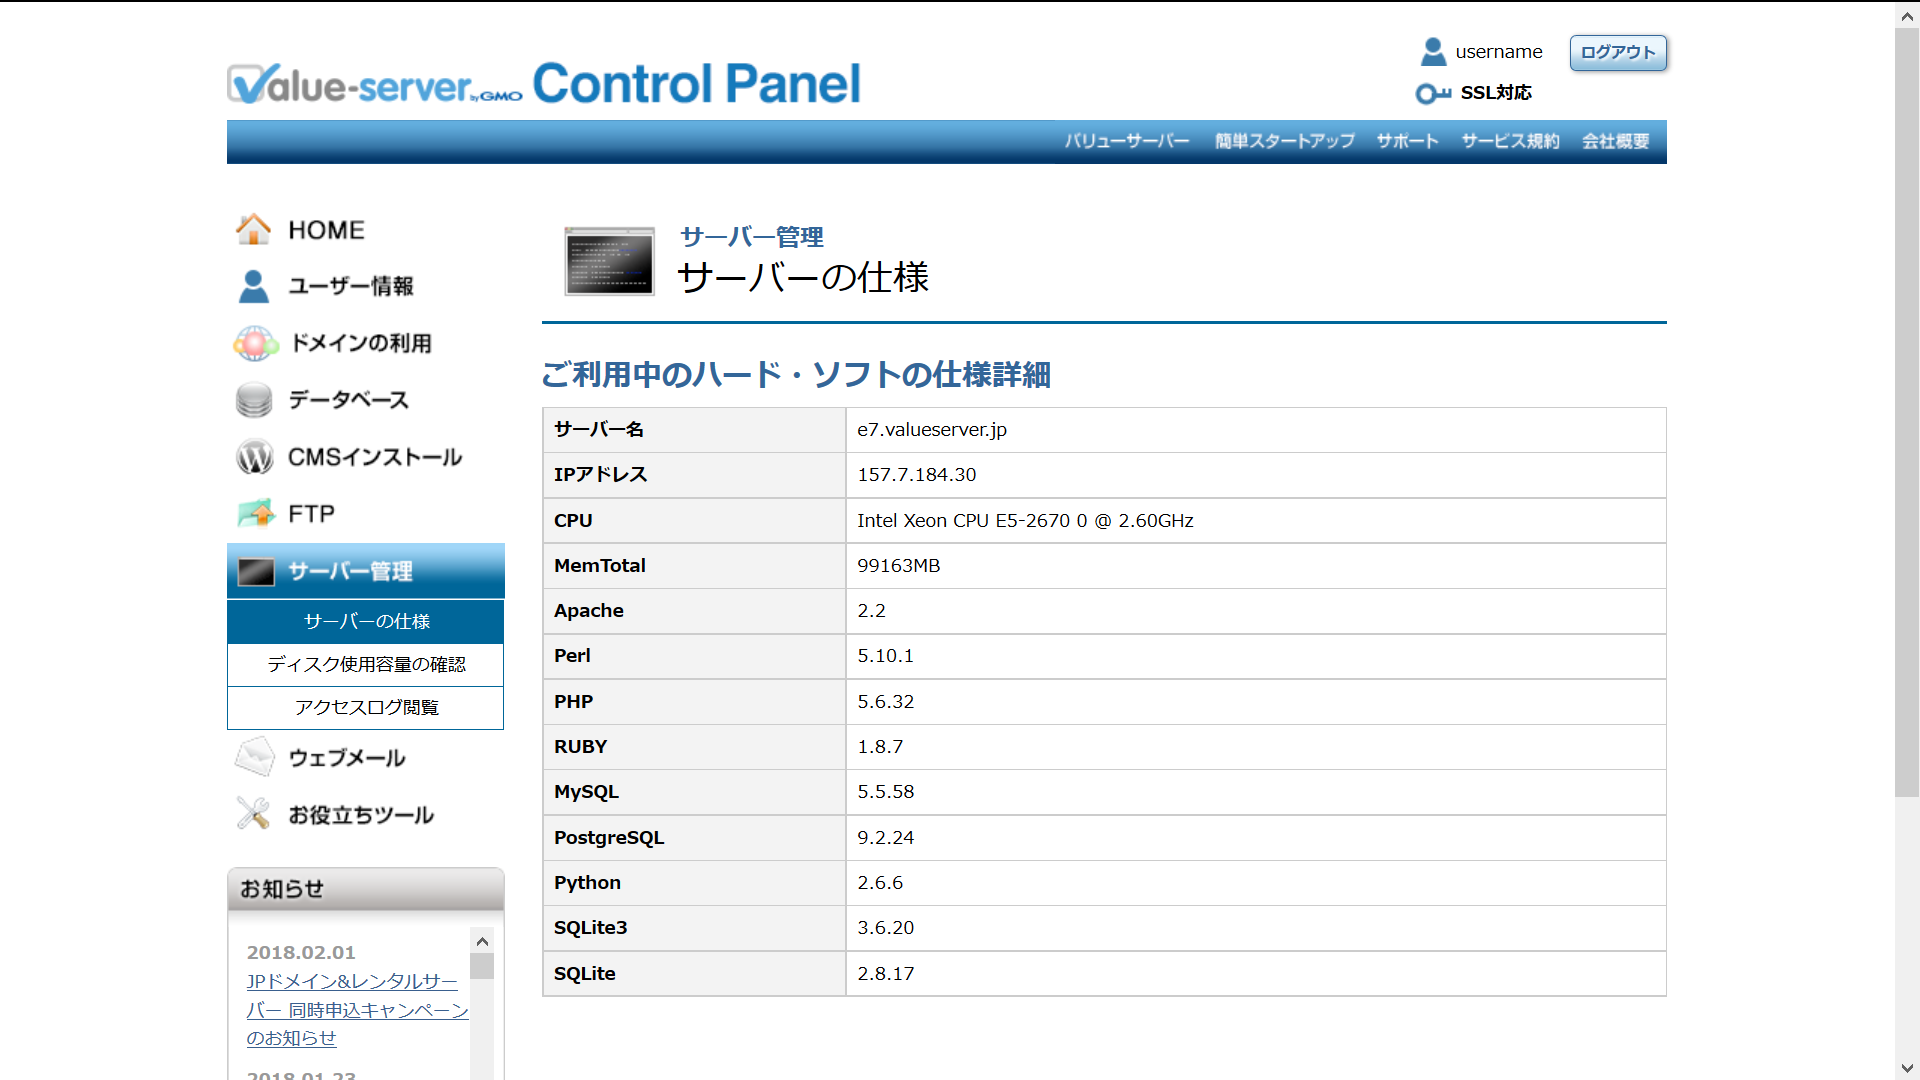Click the SSL対応 key icon
The image size is (1920, 1080).
[1432, 93]
